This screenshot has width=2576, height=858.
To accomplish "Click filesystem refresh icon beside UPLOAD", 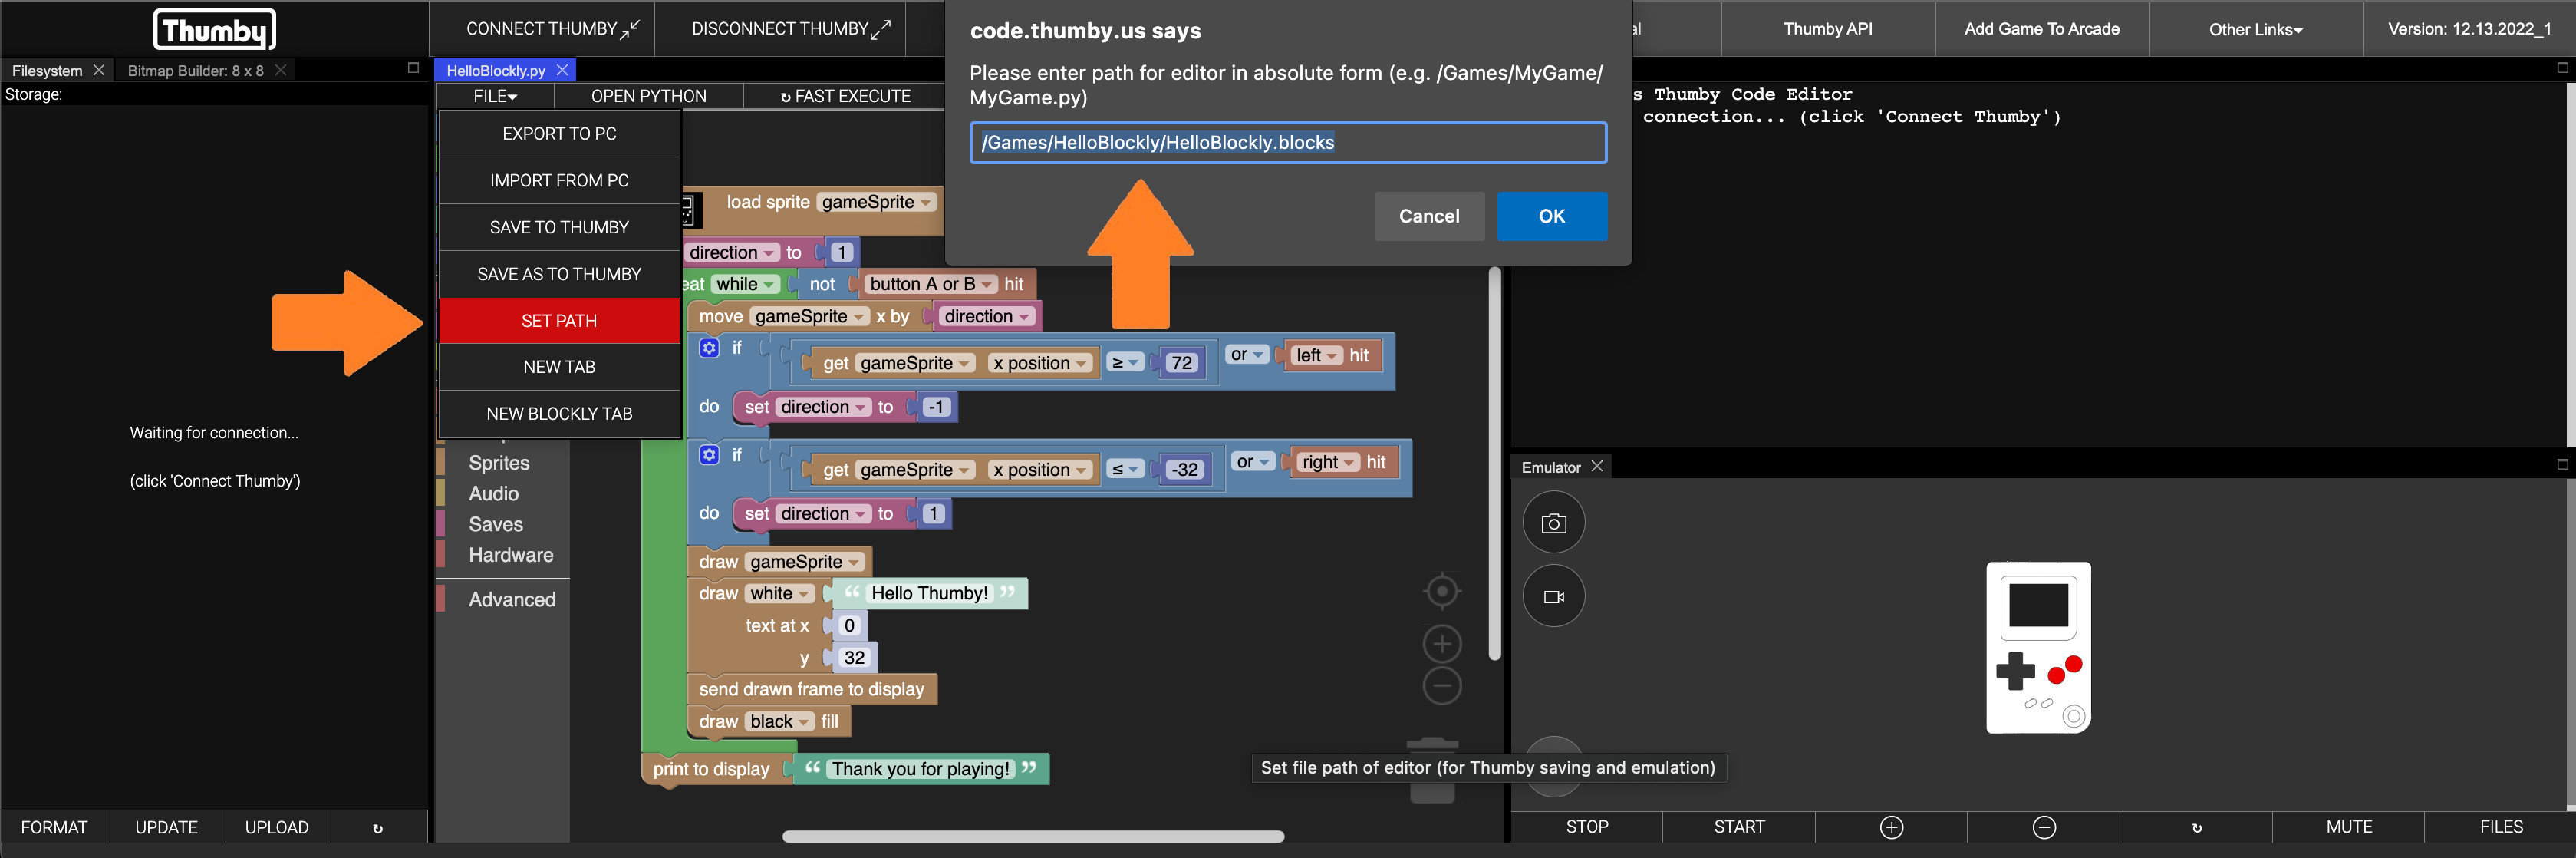I will point(377,828).
